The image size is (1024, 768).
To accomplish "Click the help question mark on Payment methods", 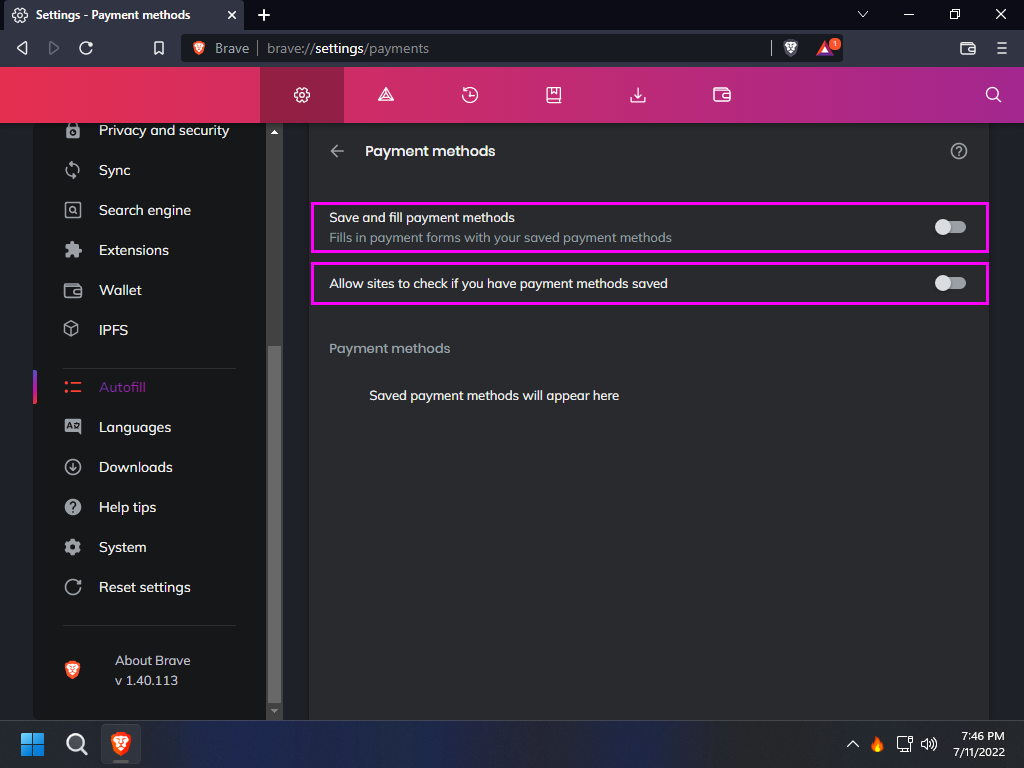I will (x=959, y=151).
